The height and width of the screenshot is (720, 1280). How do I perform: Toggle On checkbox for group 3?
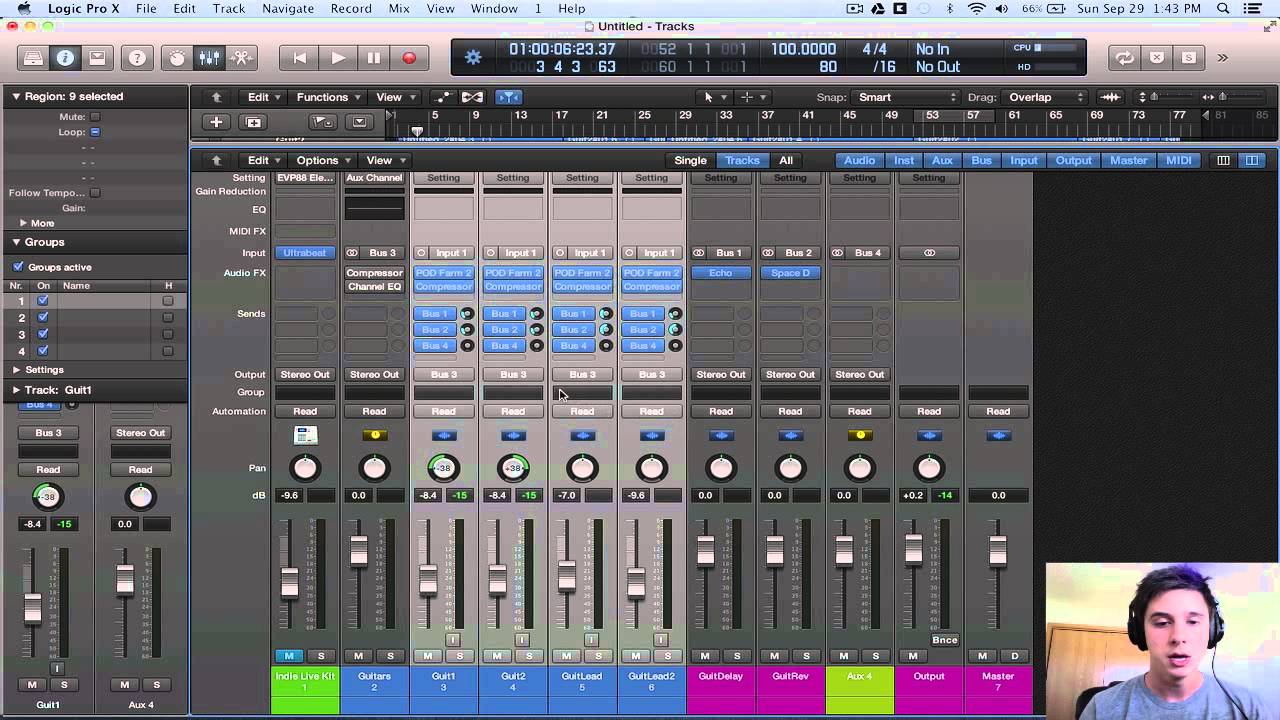tap(43, 334)
